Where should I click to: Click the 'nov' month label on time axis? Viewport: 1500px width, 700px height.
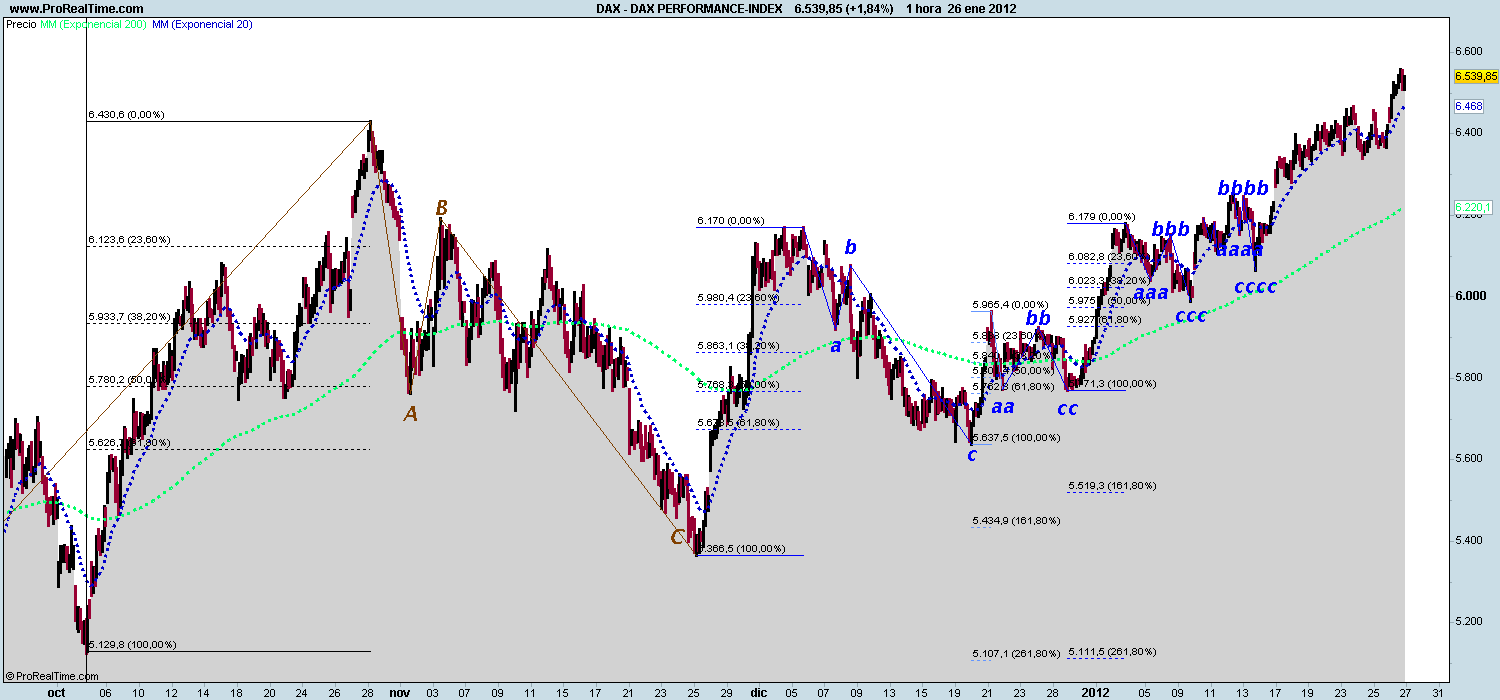pyautogui.click(x=399, y=691)
